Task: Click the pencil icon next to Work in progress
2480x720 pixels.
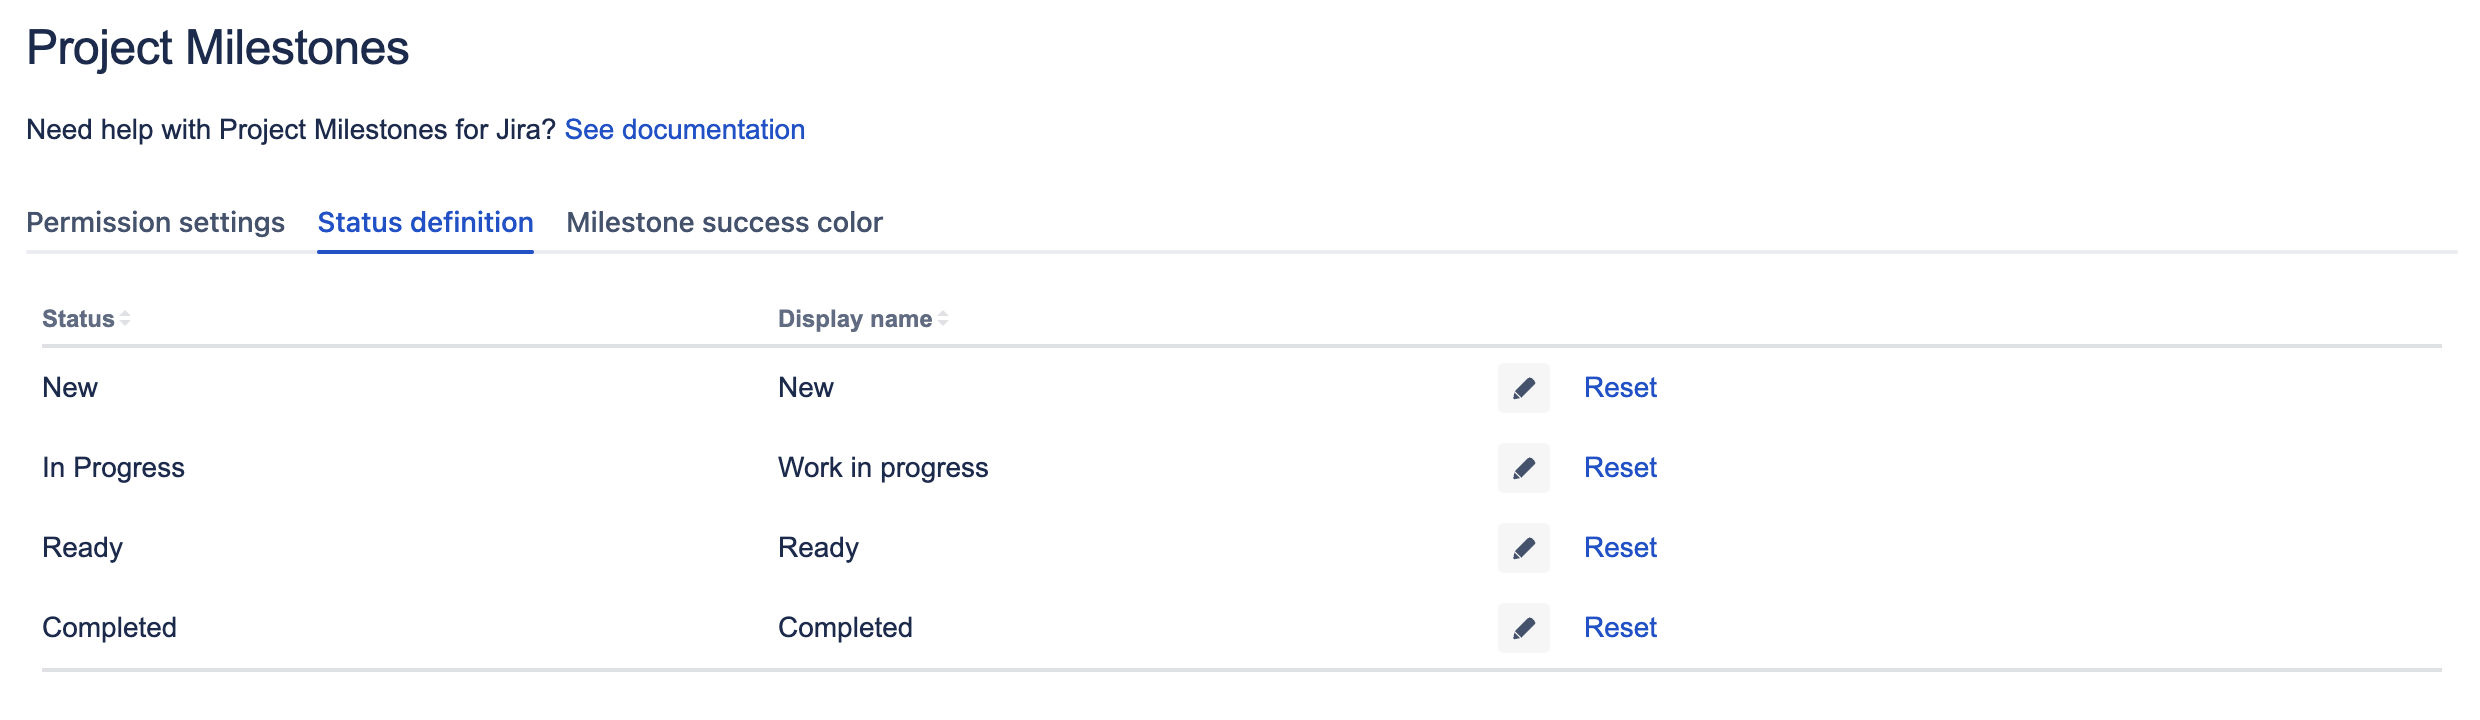Action: 1524,468
